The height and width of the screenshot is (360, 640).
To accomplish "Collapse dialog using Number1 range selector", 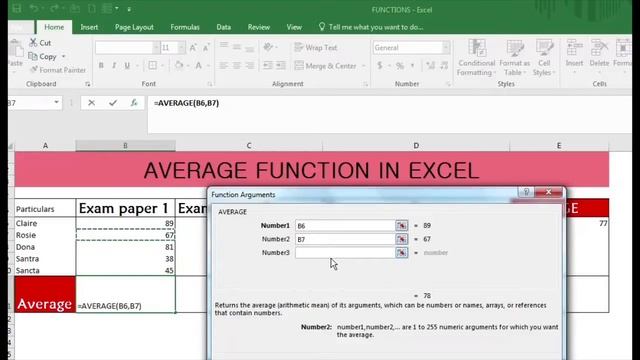I will click(402, 226).
